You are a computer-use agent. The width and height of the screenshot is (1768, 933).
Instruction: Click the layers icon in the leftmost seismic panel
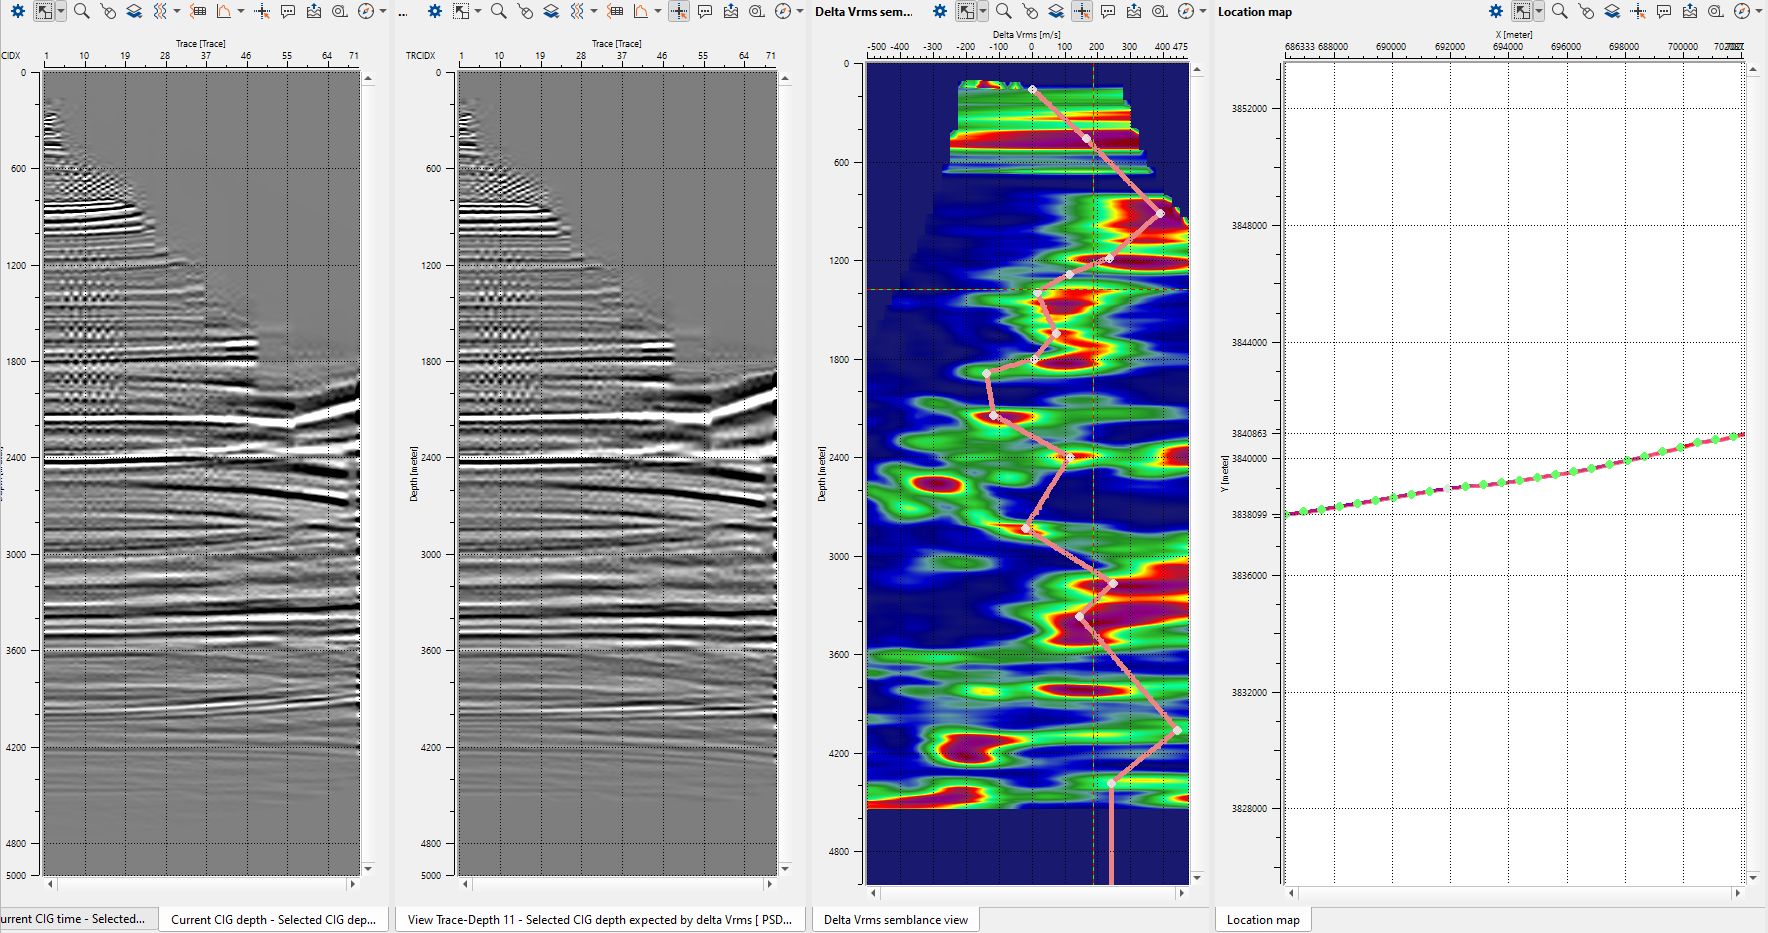134,11
